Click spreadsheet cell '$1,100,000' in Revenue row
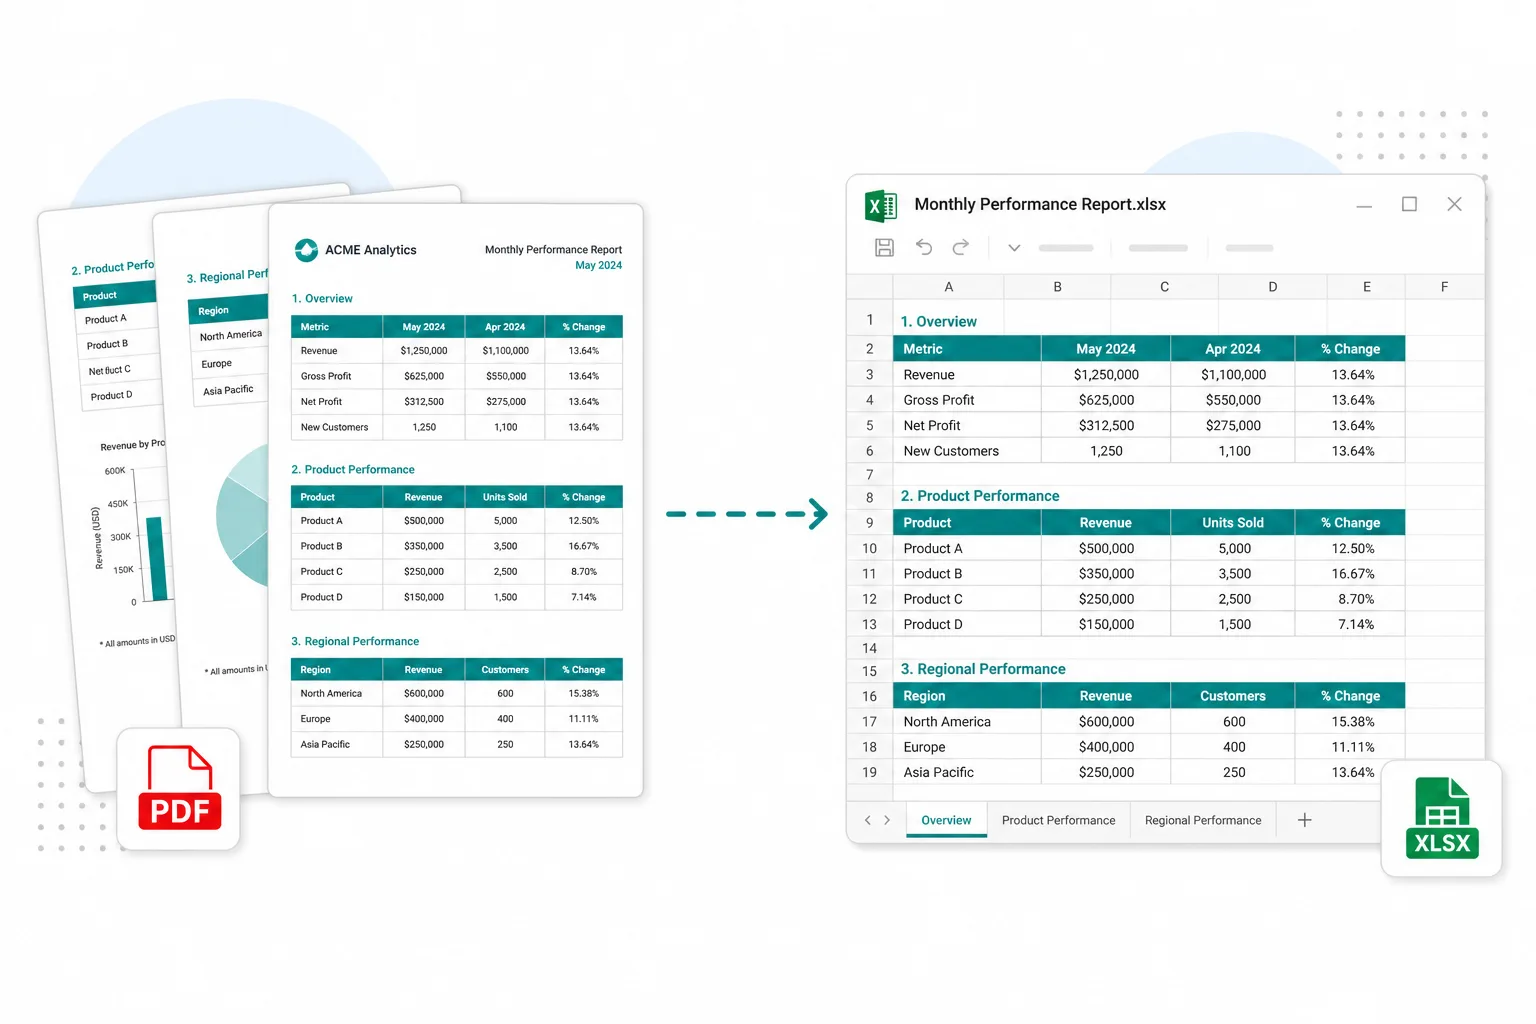 (1233, 375)
